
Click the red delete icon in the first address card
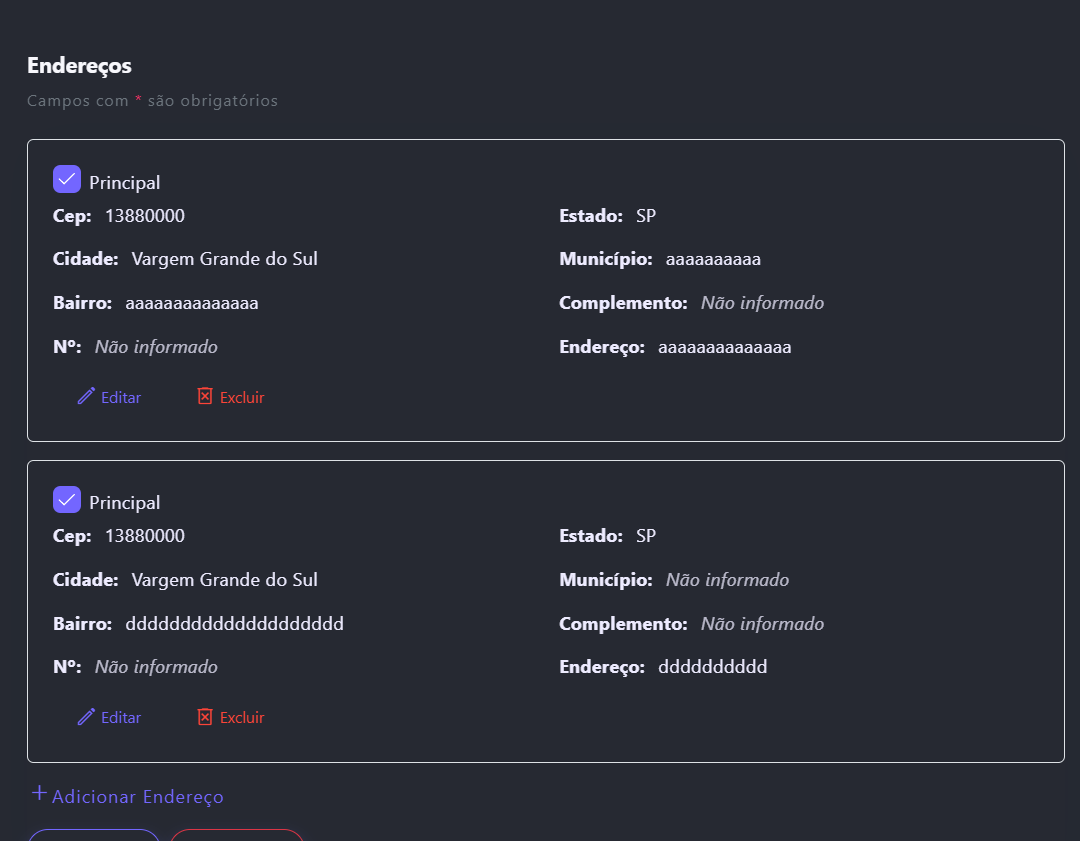click(x=205, y=396)
